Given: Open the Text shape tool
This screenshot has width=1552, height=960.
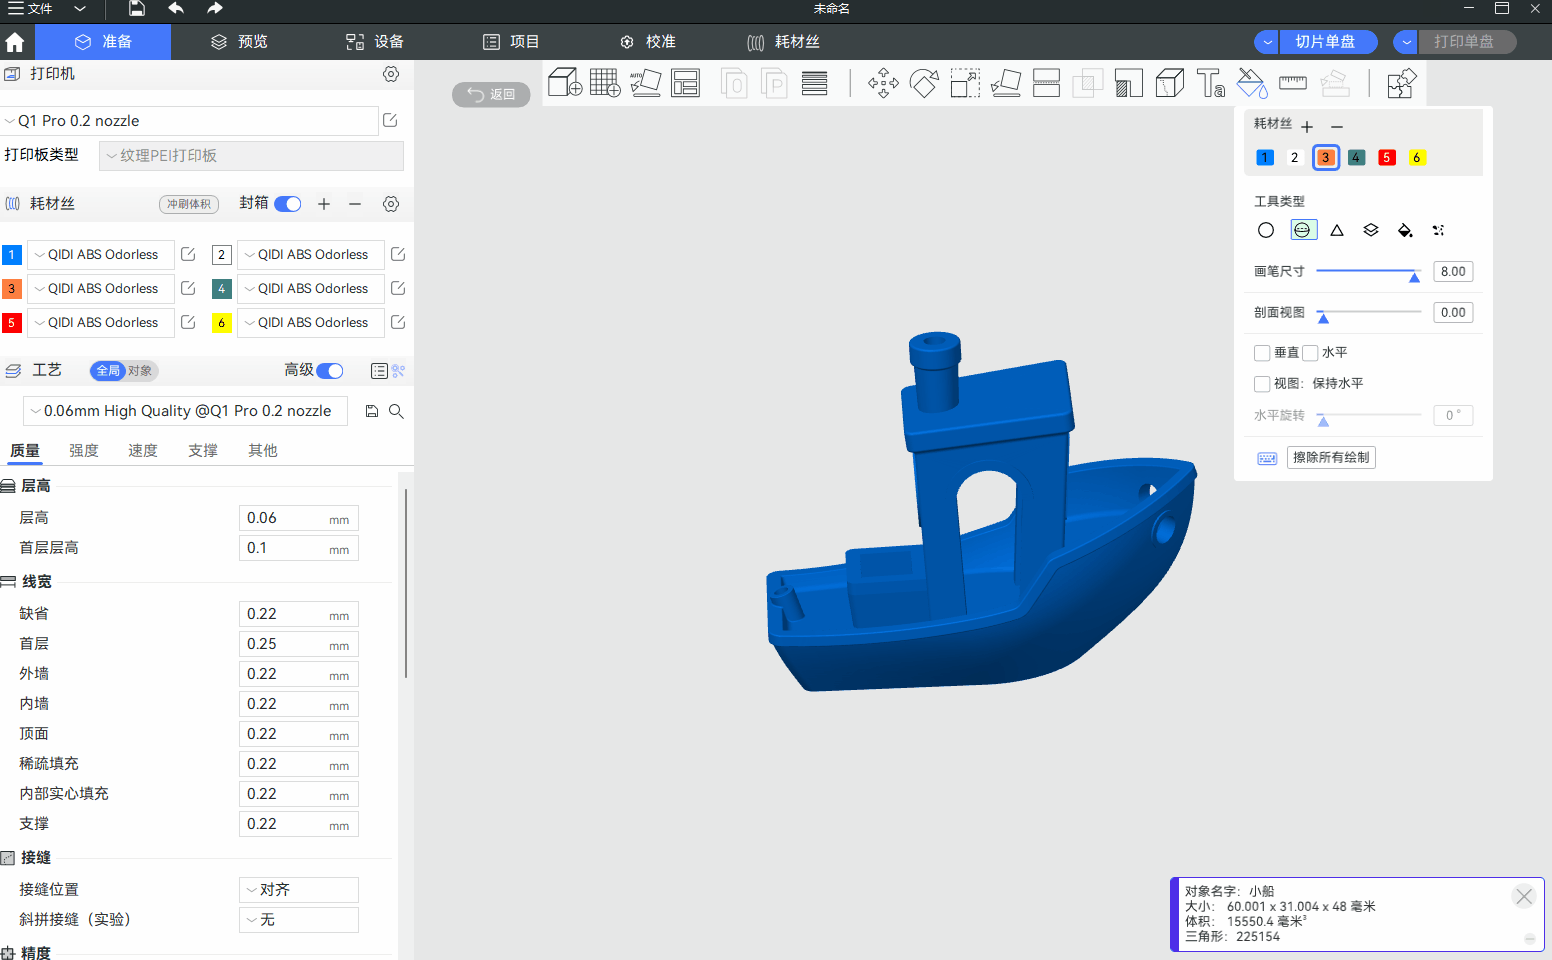Looking at the screenshot, I should click(1210, 83).
